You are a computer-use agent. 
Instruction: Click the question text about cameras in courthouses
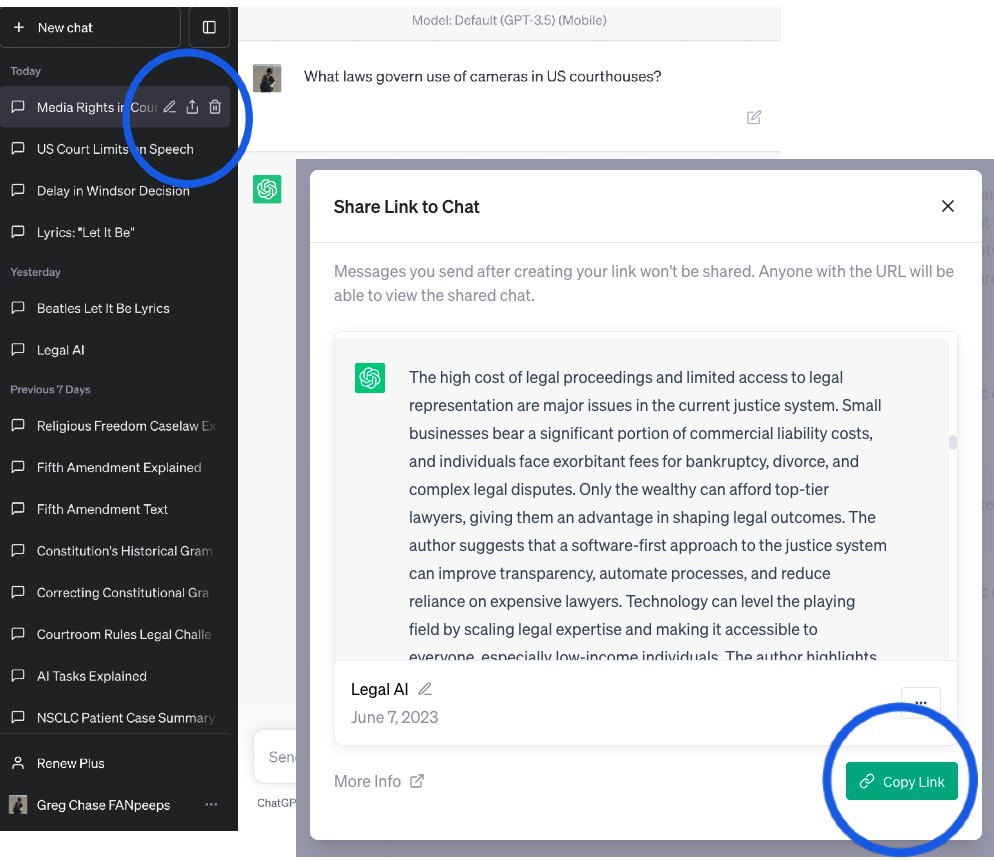[482, 76]
